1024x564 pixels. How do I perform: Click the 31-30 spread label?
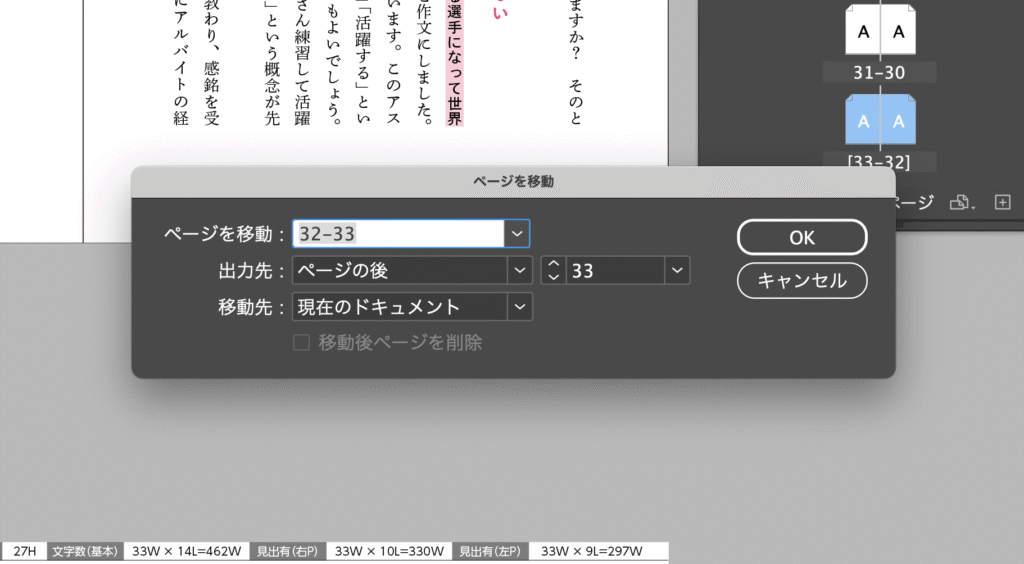coord(879,72)
